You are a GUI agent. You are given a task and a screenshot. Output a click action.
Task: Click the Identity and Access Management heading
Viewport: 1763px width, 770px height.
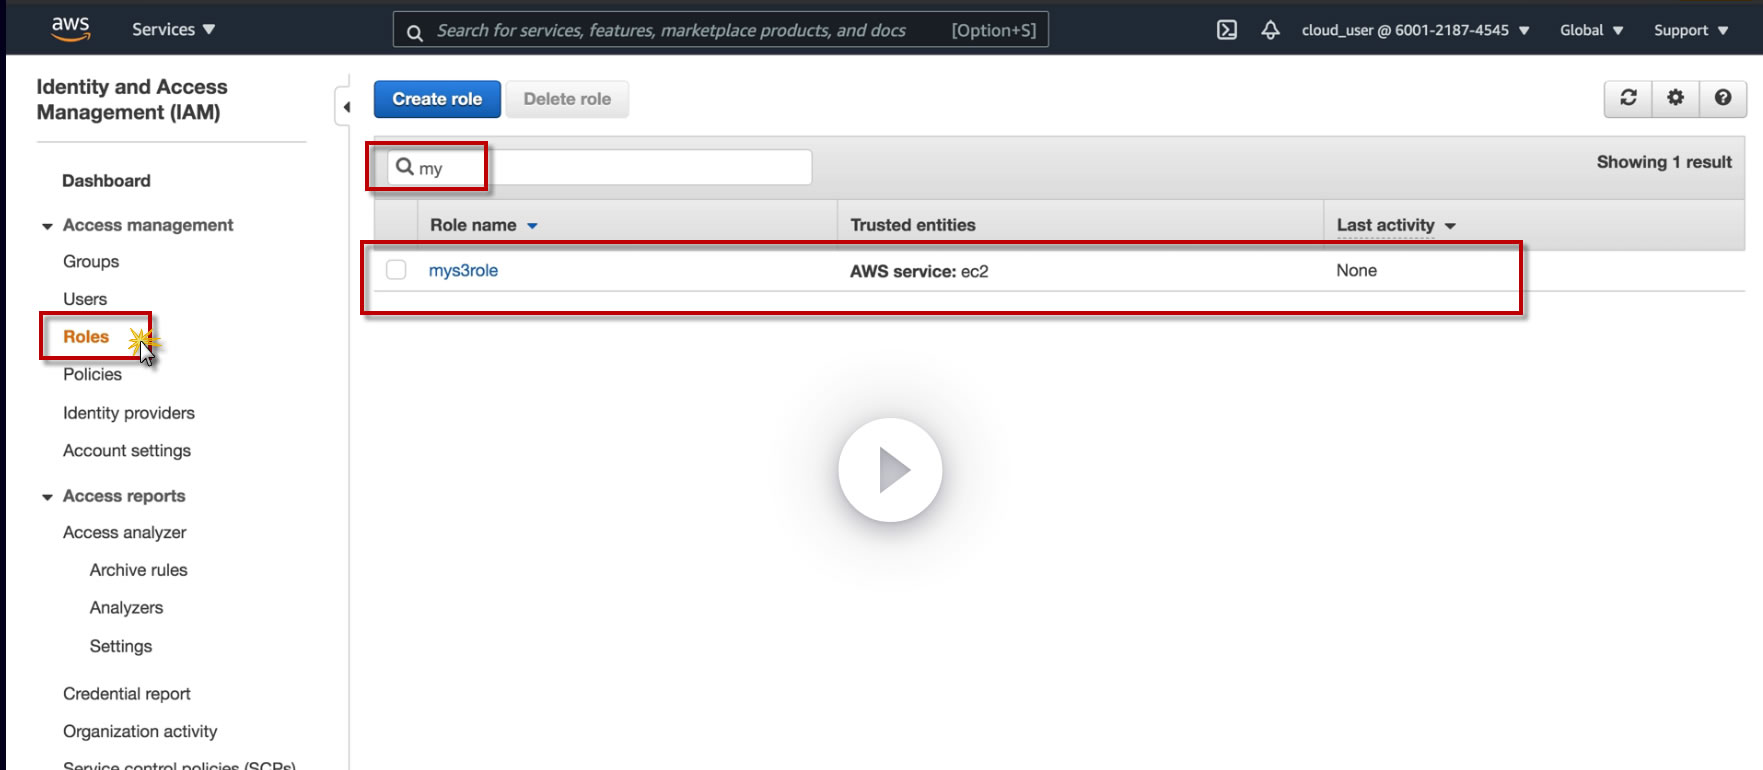(x=132, y=100)
